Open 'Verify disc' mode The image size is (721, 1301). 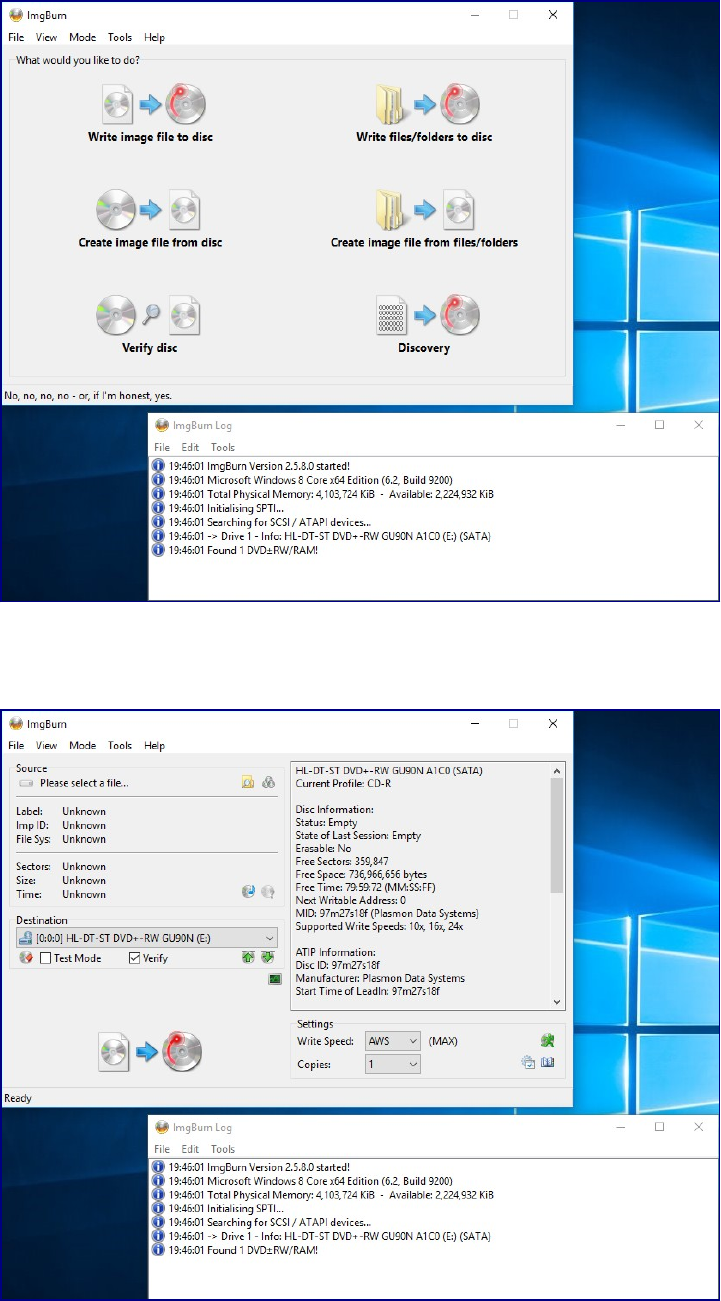point(149,324)
